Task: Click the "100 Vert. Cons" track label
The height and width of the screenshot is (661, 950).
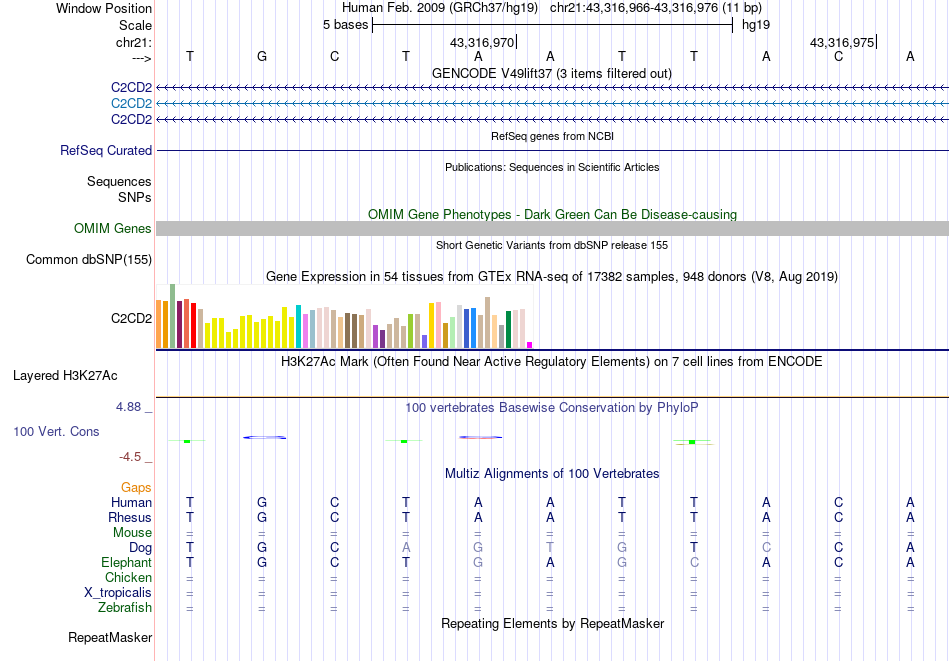Action: coord(56,431)
